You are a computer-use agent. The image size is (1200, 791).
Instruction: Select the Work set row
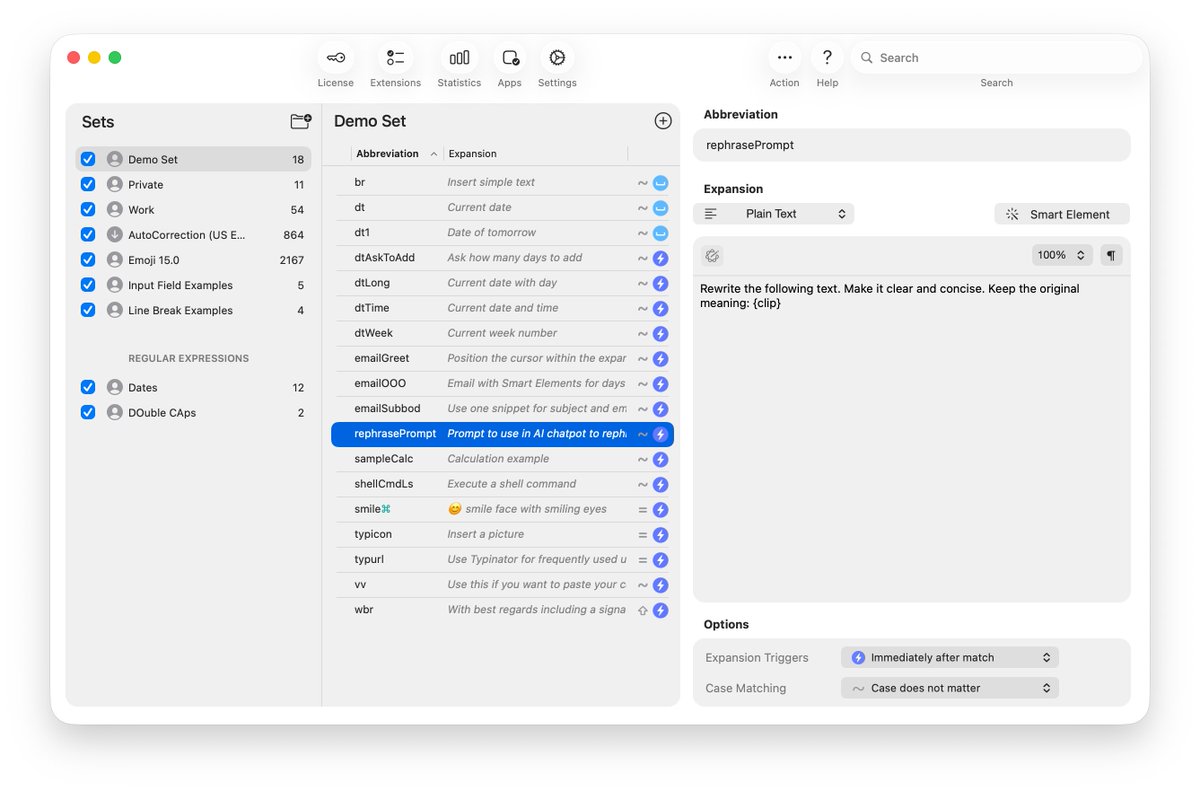(194, 209)
